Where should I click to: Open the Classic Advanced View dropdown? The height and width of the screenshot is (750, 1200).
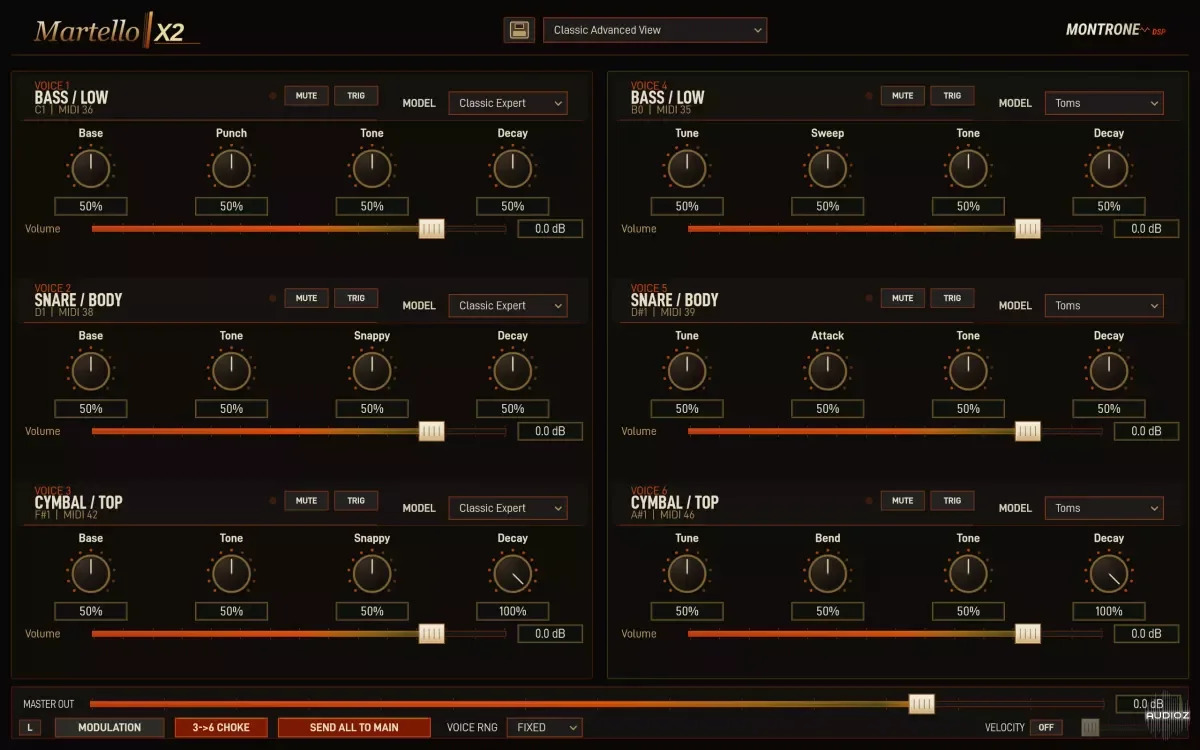[655, 30]
